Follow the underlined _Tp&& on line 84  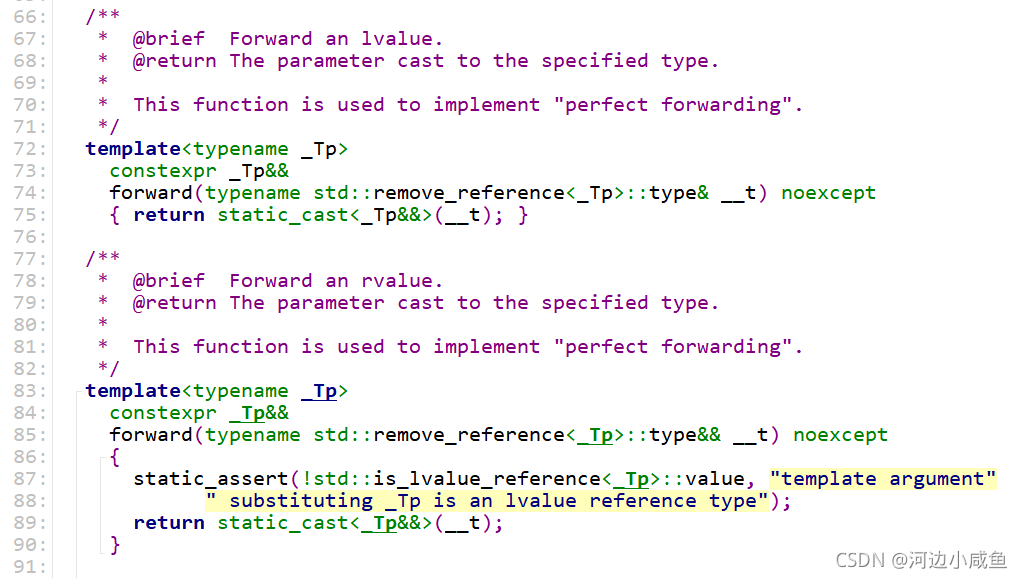click(259, 413)
